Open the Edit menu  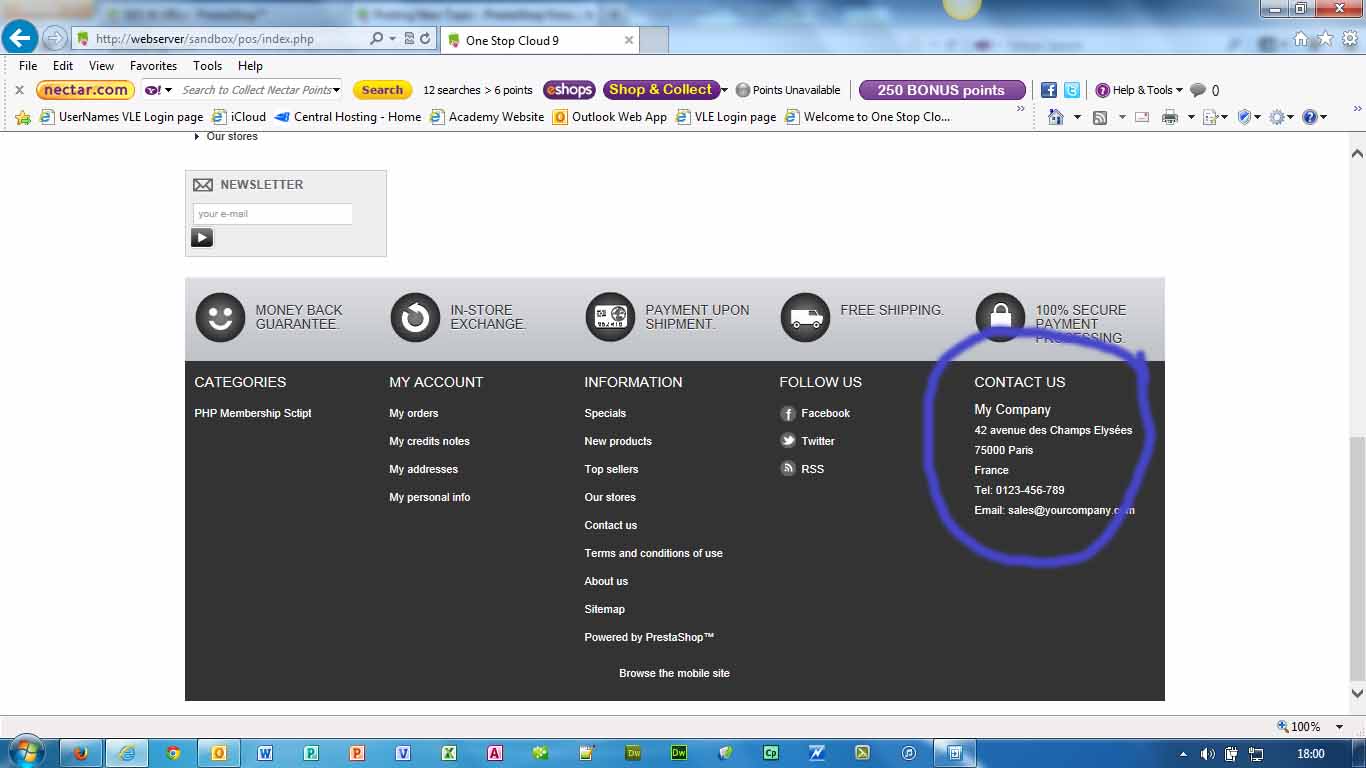click(x=63, y=66)
